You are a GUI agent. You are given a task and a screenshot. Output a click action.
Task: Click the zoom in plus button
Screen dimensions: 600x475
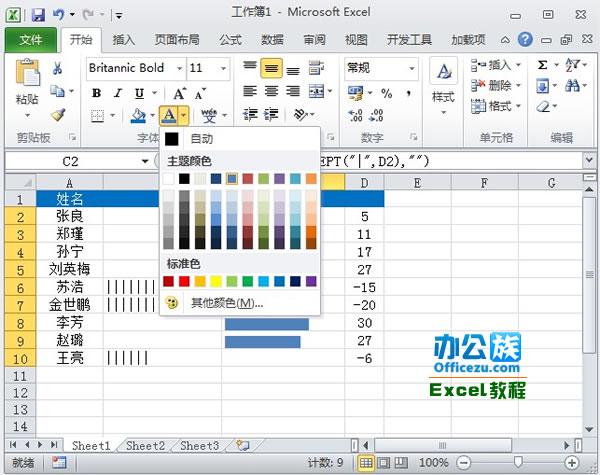pyautogui.click(x=571, y=463)
